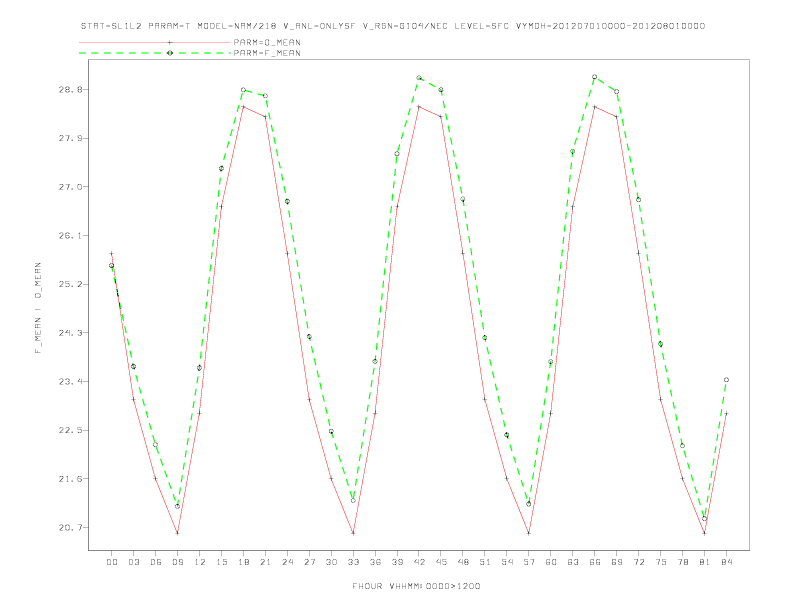Image resolution: width=792 pixels, height=612 pixels.
Task: Click the x-axis tick label 39
Action: point(398,562)
